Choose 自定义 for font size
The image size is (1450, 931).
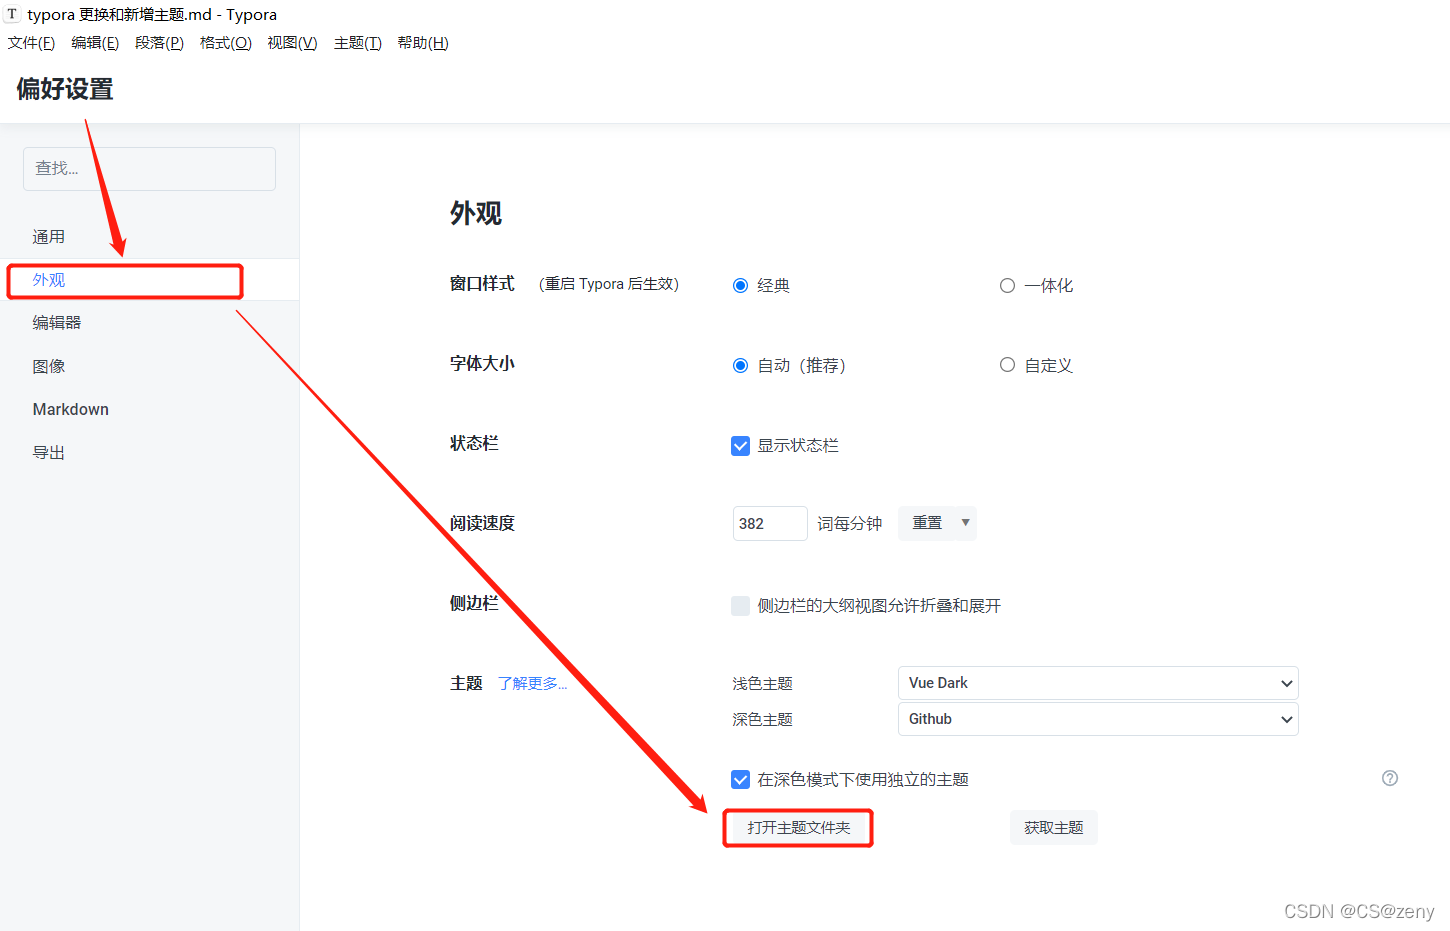click(1007, 365)
